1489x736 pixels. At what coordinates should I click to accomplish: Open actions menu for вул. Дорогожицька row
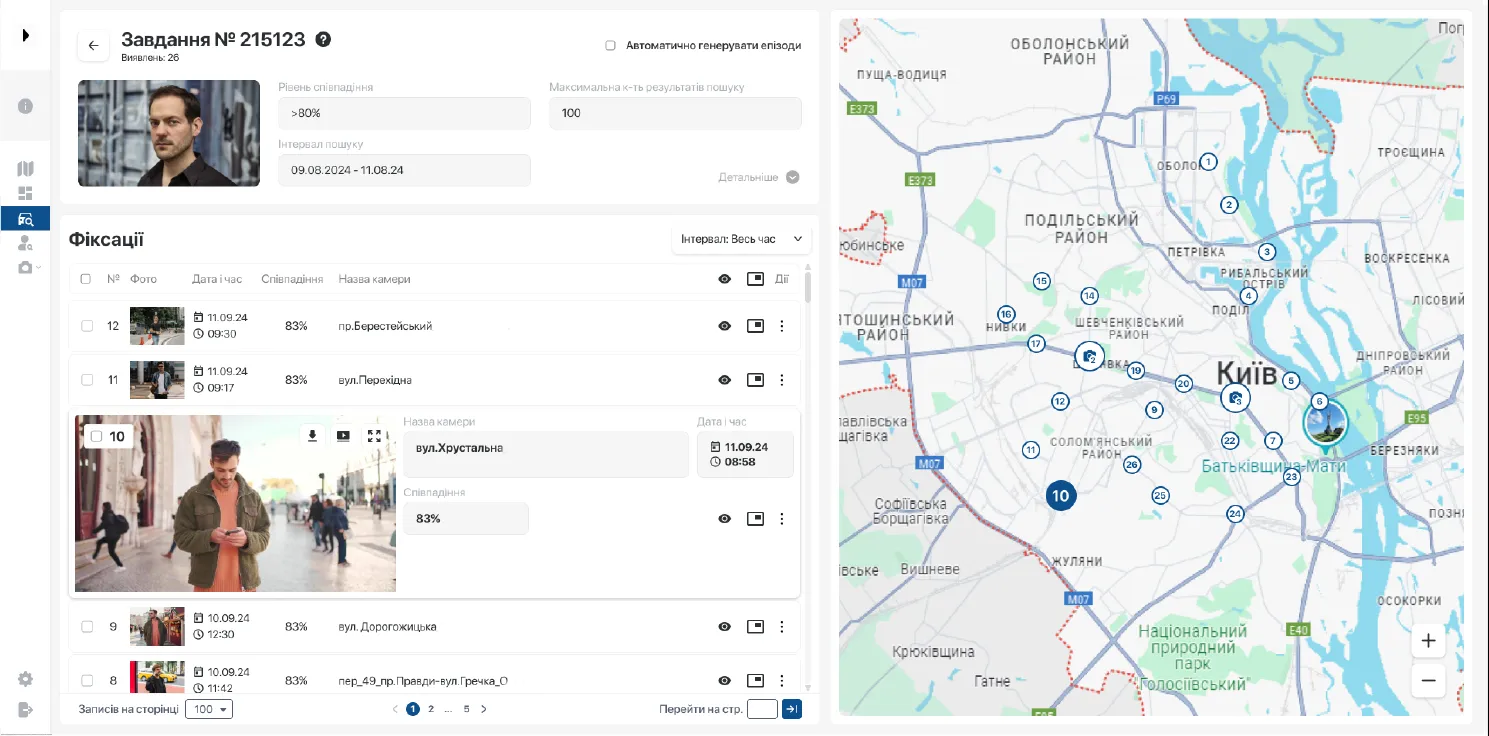pyautogui.click(x=782, y=627)
